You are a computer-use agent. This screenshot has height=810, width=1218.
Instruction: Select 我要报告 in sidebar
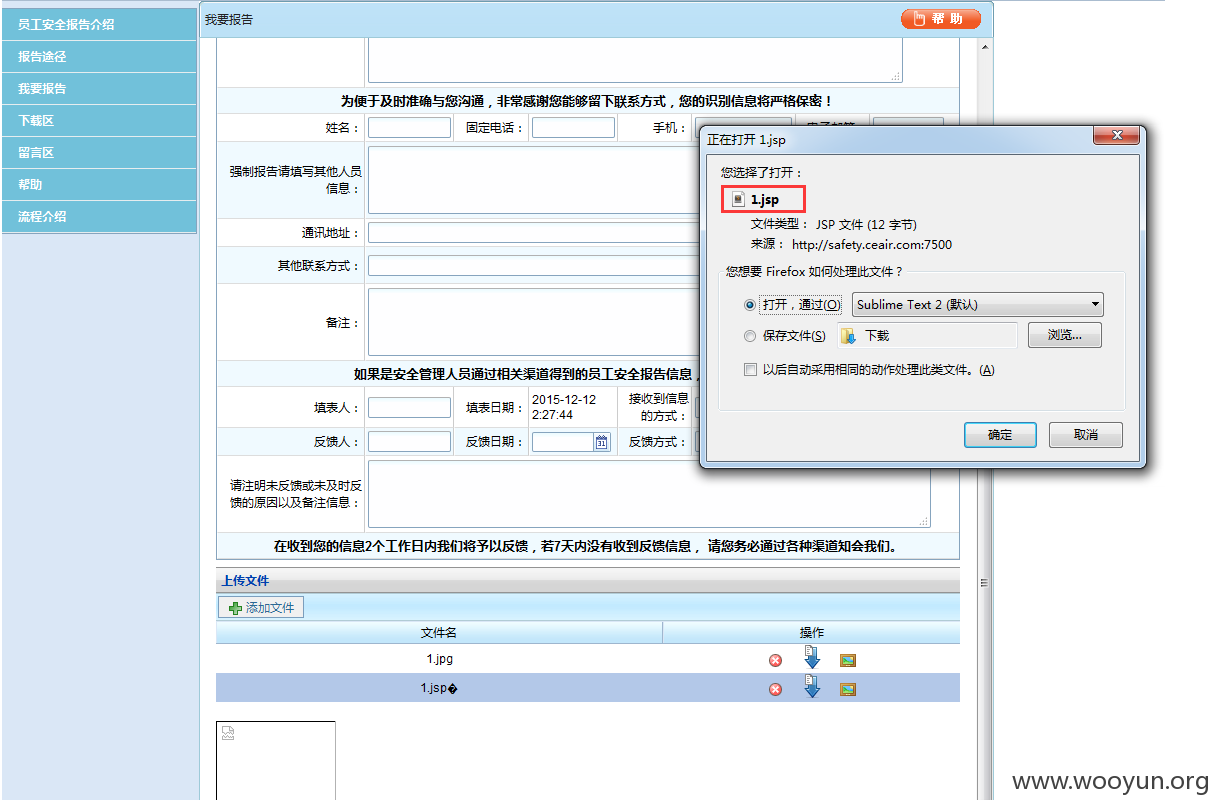pos(99,89)
